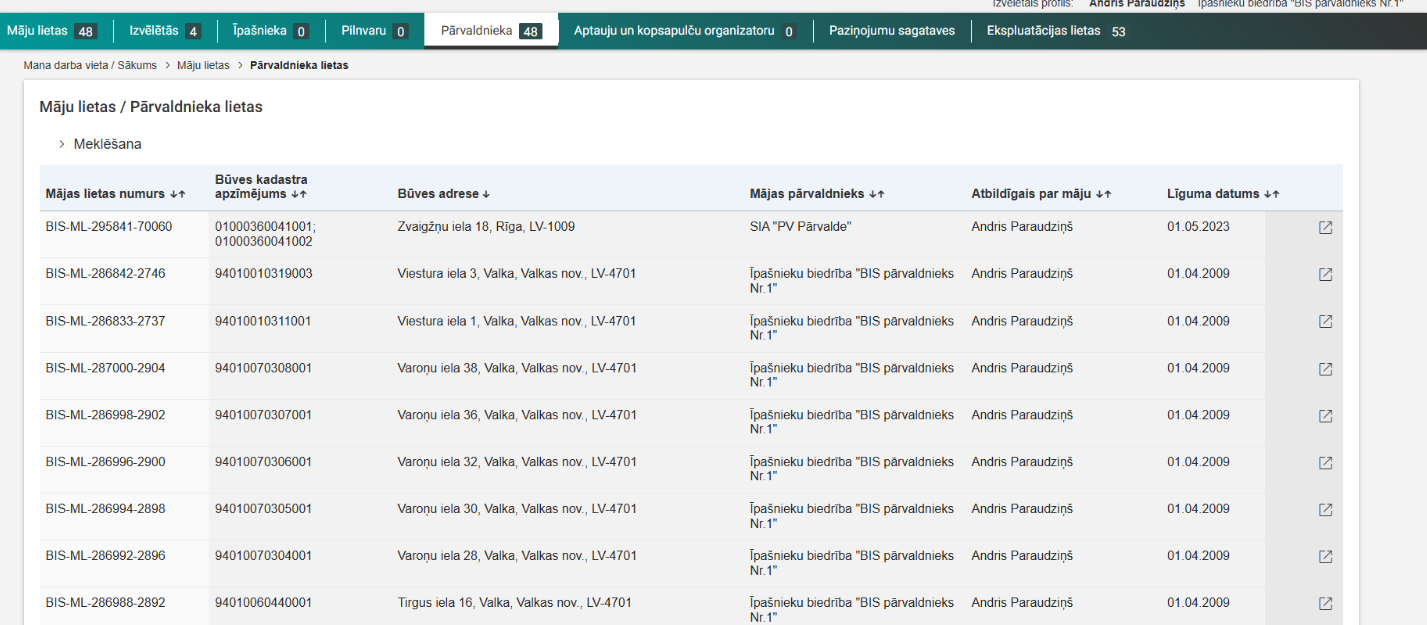Open Varoņu iela 38 case with arrow icon

[x=1325, y=369]
